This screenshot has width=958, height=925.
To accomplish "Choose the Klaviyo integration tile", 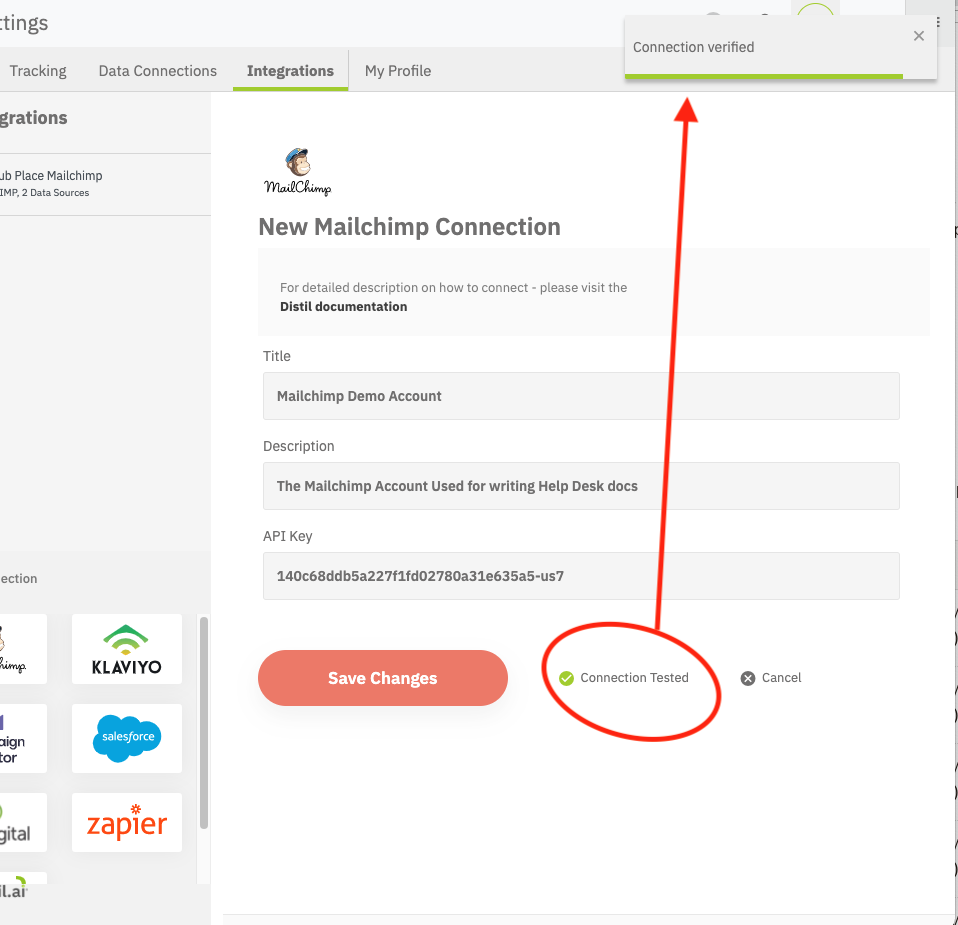I will click(x=127, y=649).
